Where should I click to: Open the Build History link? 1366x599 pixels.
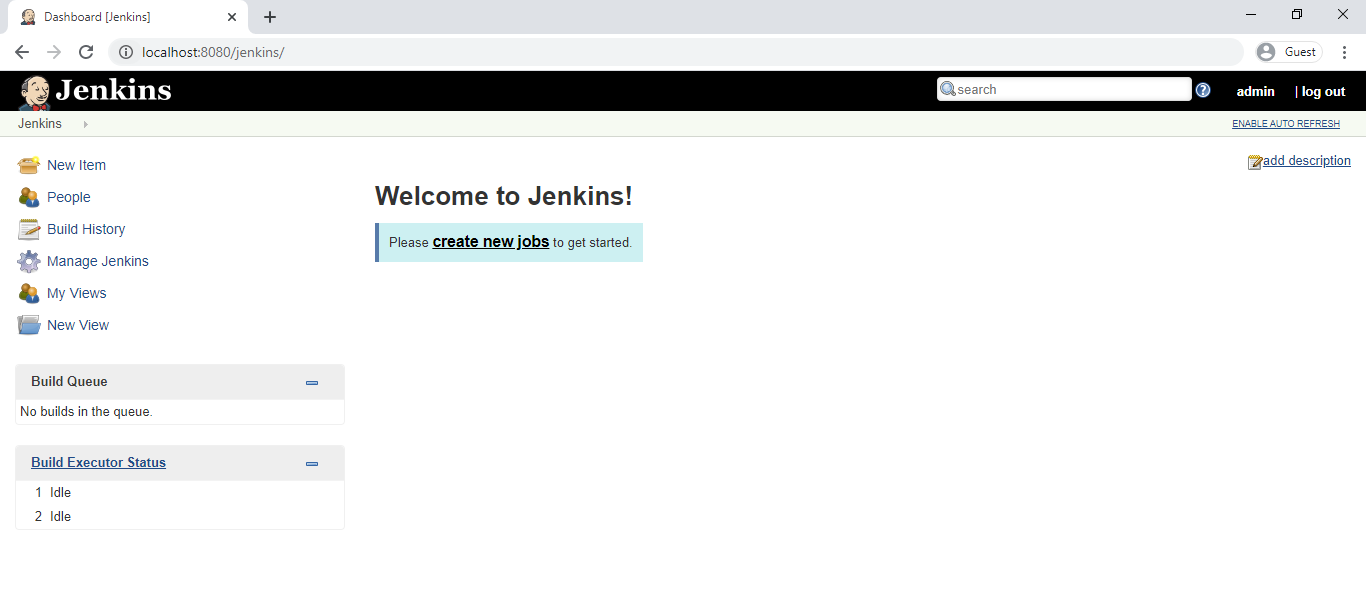tap(86, 229)
